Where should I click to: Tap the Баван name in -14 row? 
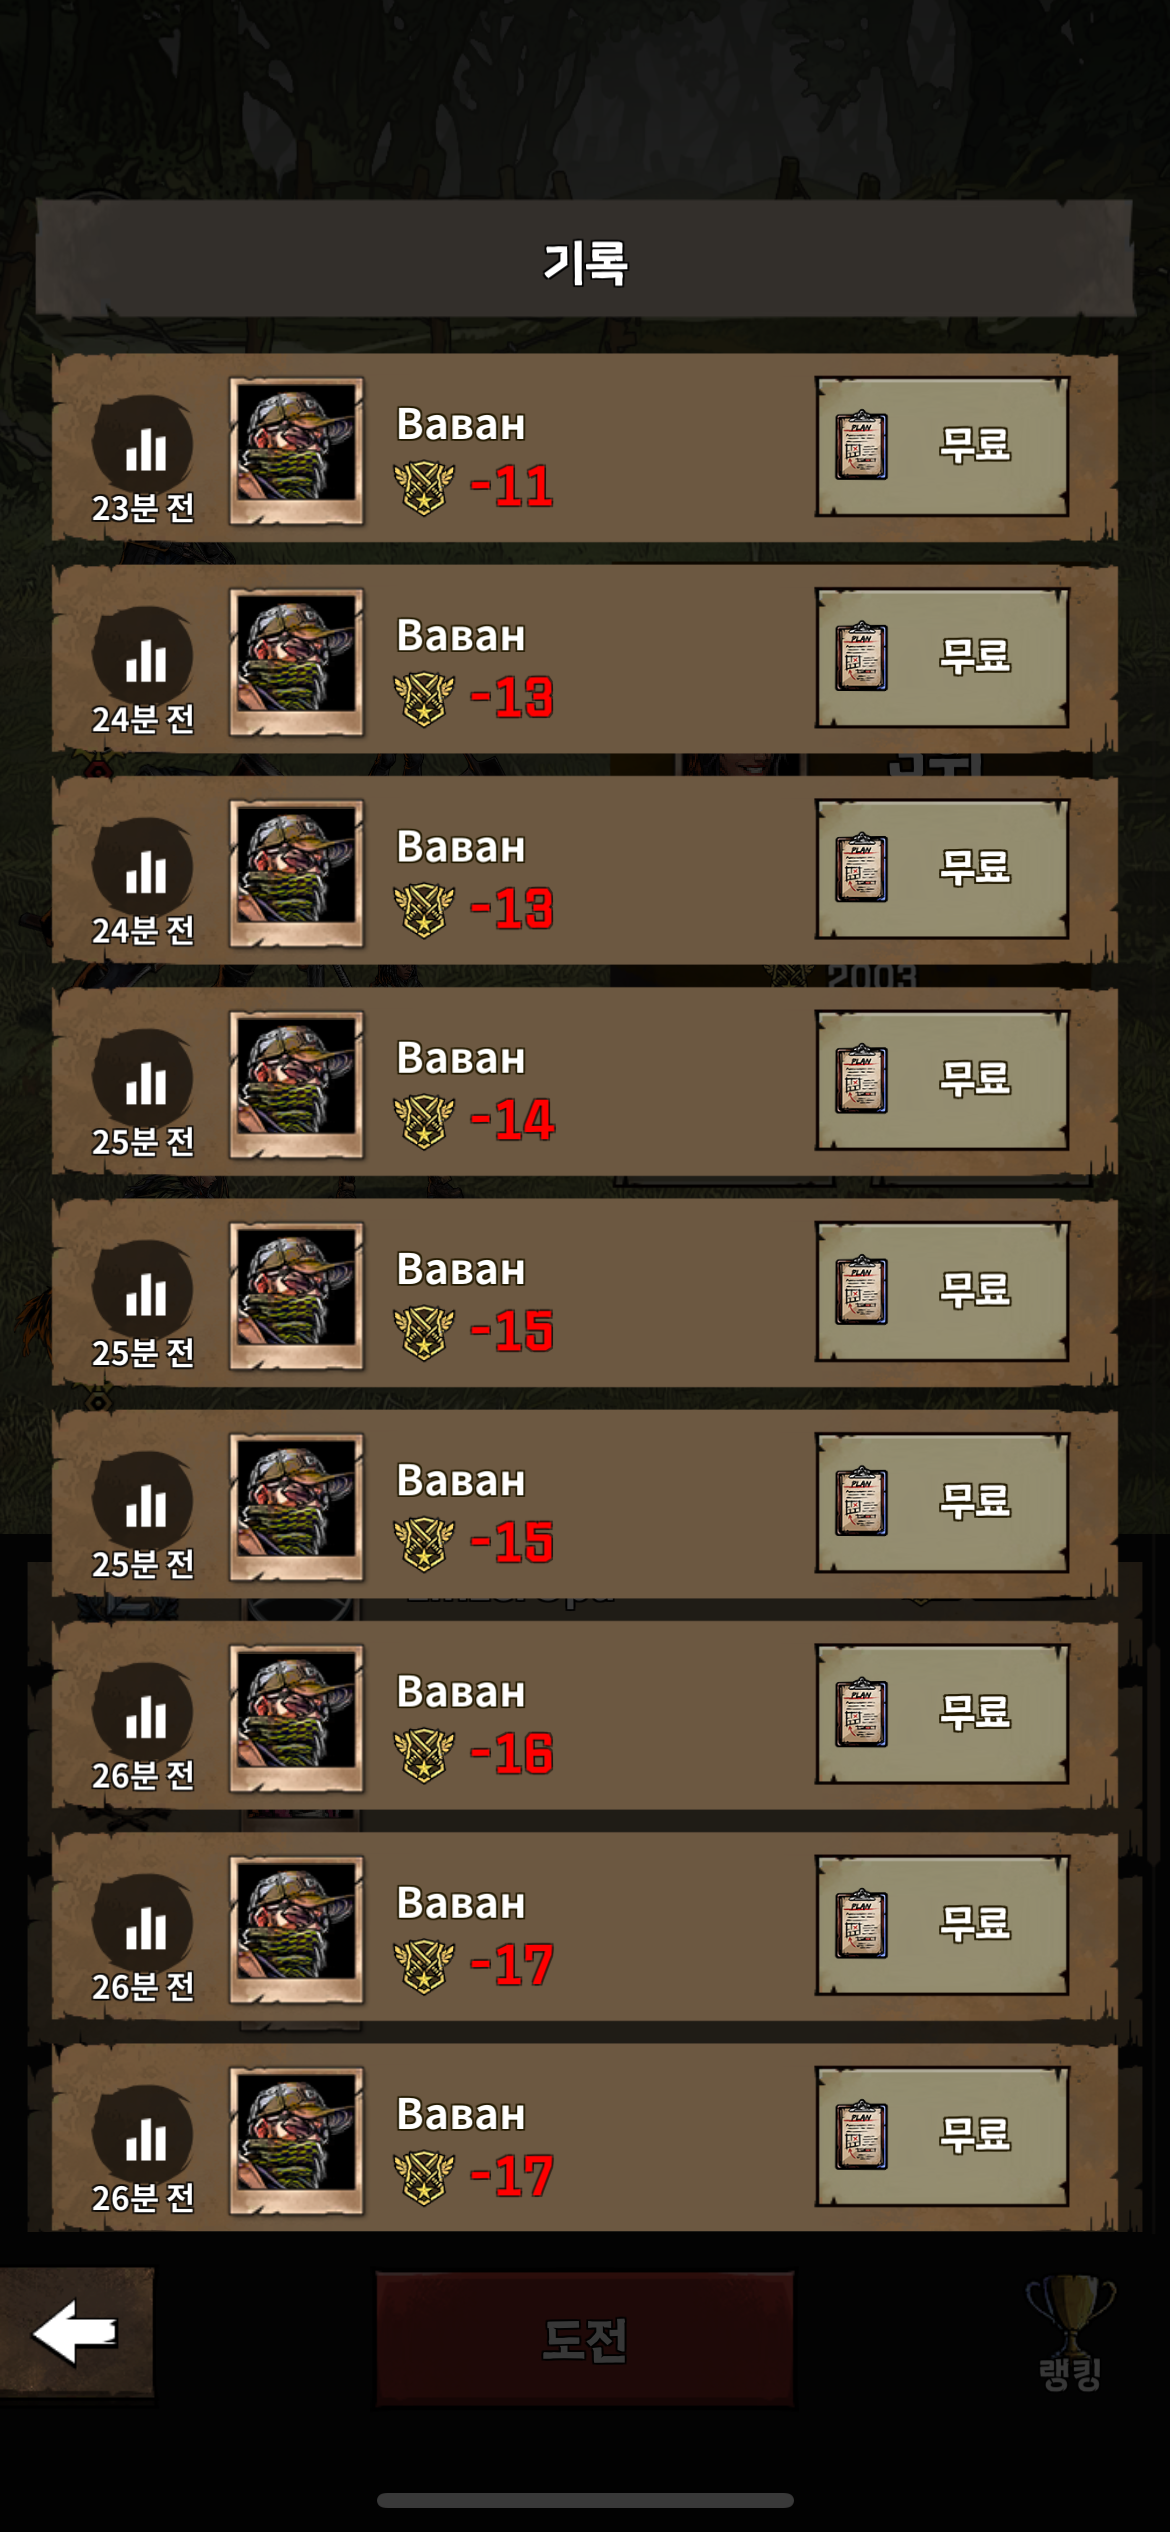[x=461, y=1058]
